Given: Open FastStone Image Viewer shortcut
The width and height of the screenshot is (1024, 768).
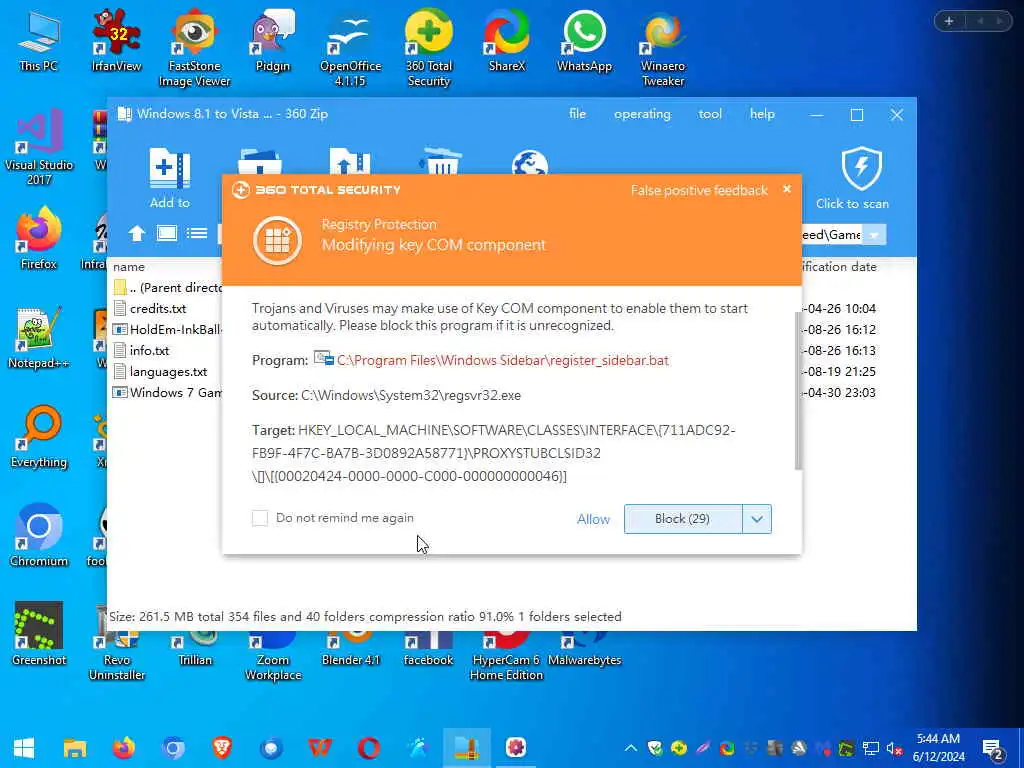Looking at the screenshot, I should 195,48.
